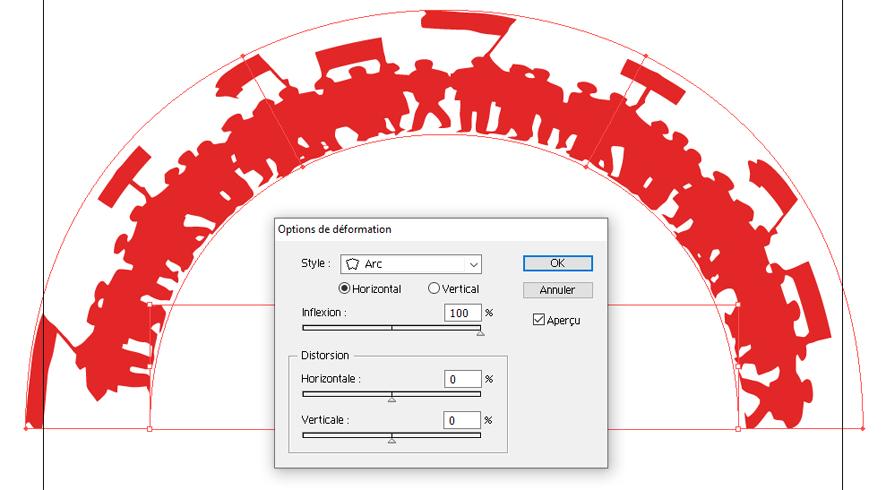This screenshot has width=886, height=490.
Task: Open the Style dropdown showing Arc
Action: click(411, 264)
